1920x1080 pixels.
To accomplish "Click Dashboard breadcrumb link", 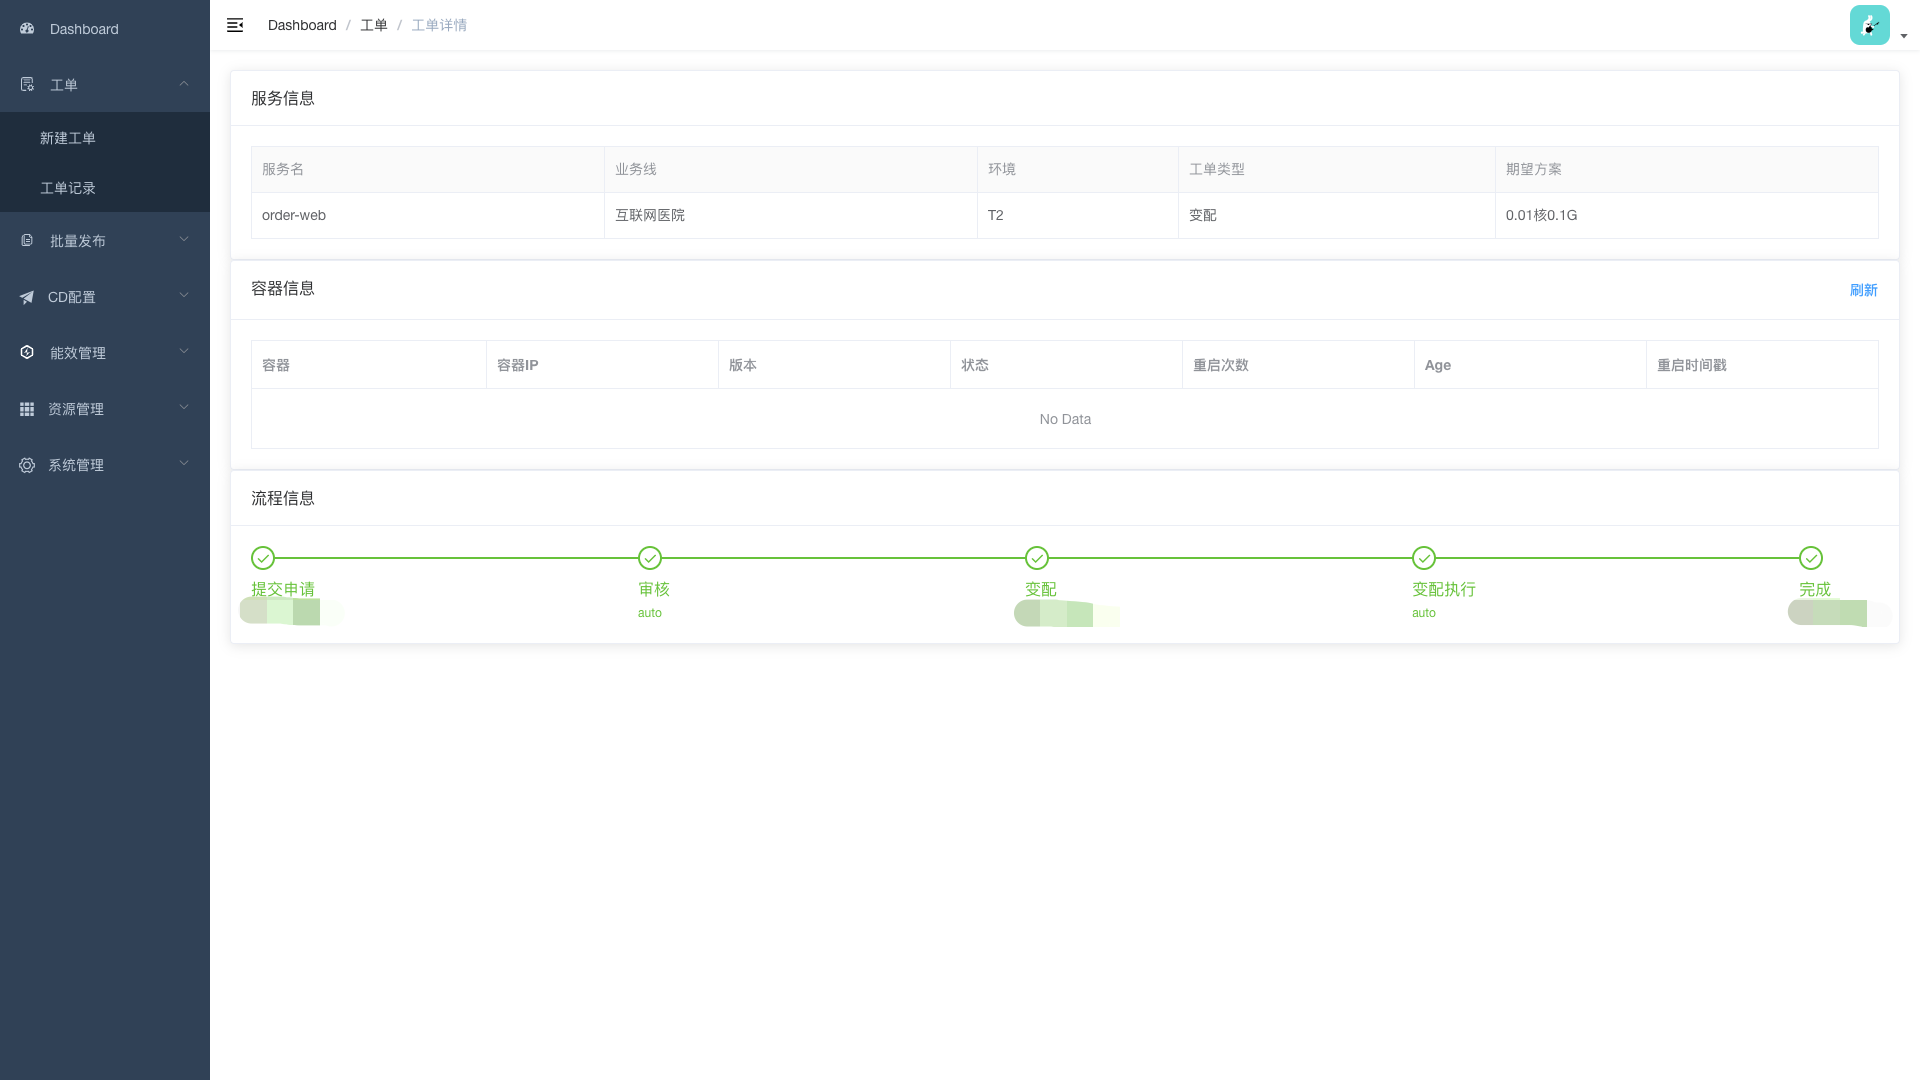I will point(302,25).
